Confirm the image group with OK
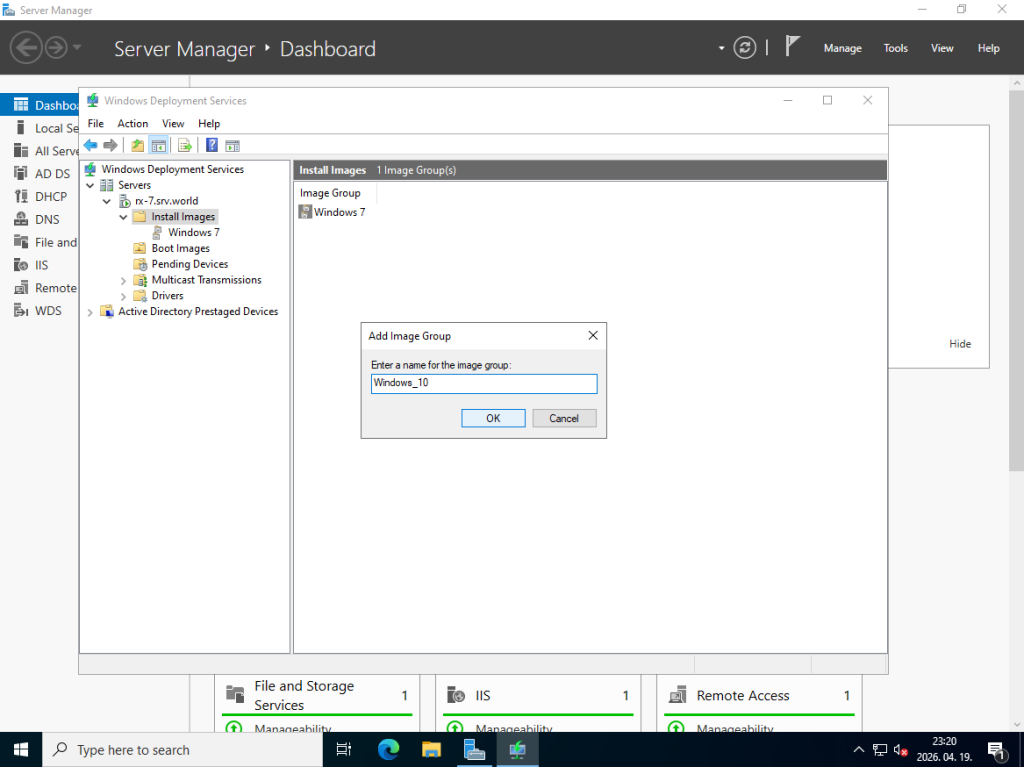 (493, 418)
